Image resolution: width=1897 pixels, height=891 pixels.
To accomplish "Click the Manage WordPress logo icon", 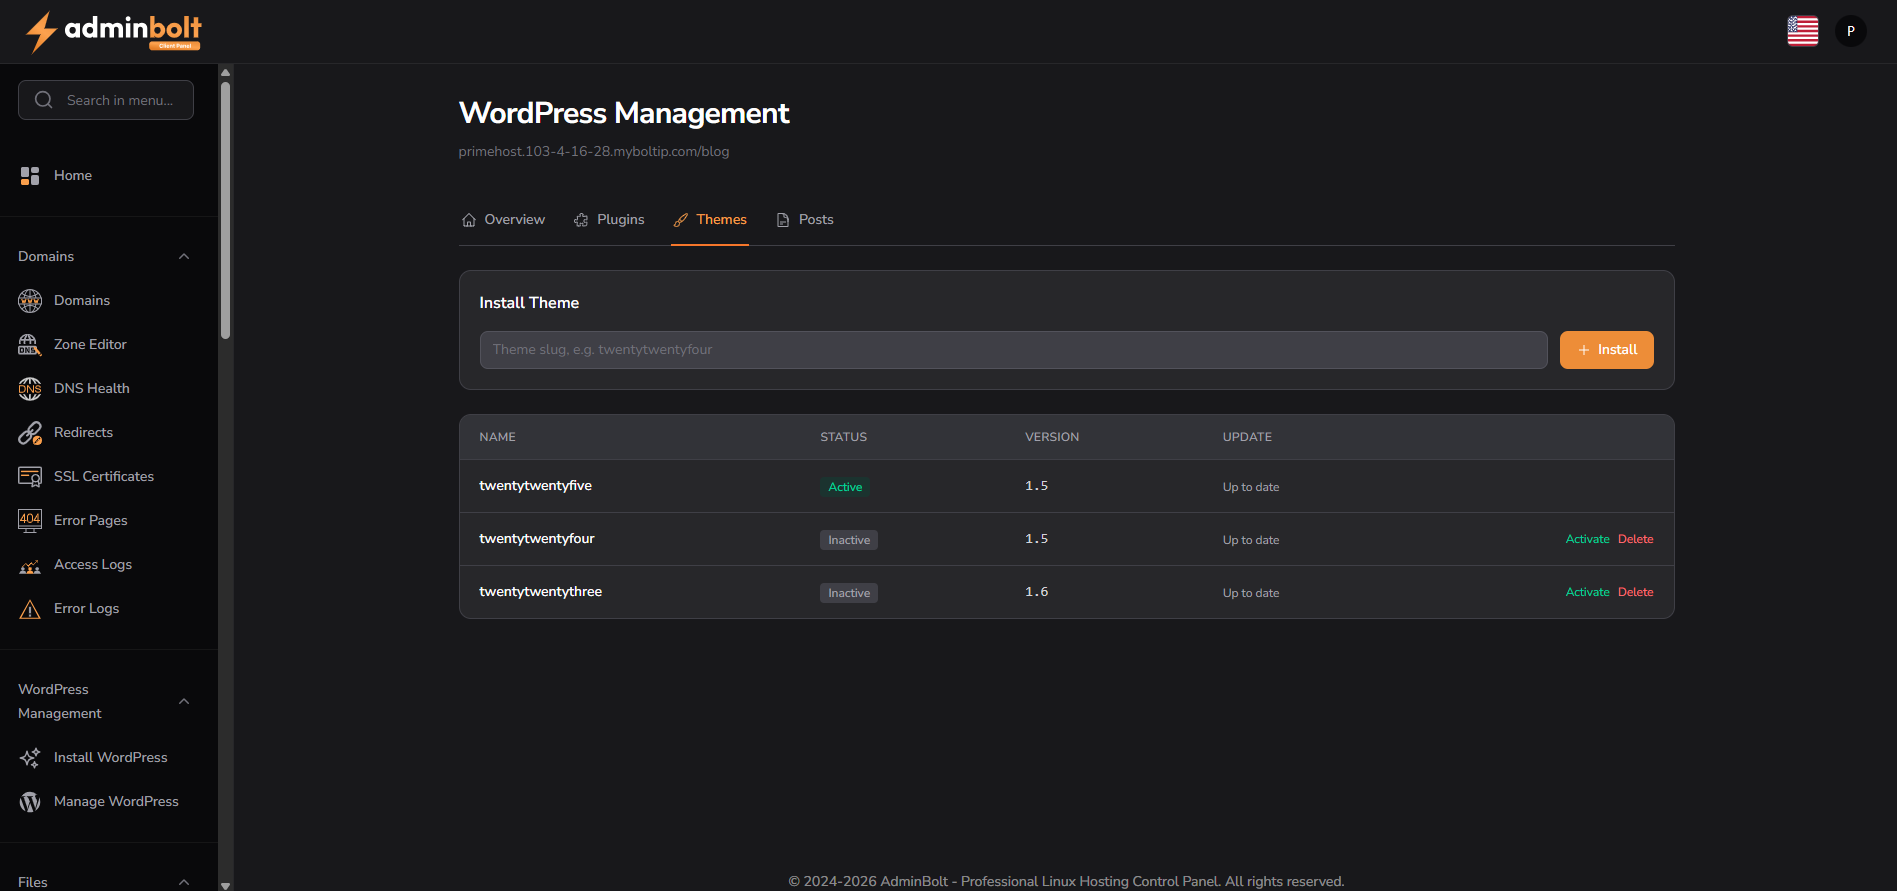I will click(x=30, y=801).
